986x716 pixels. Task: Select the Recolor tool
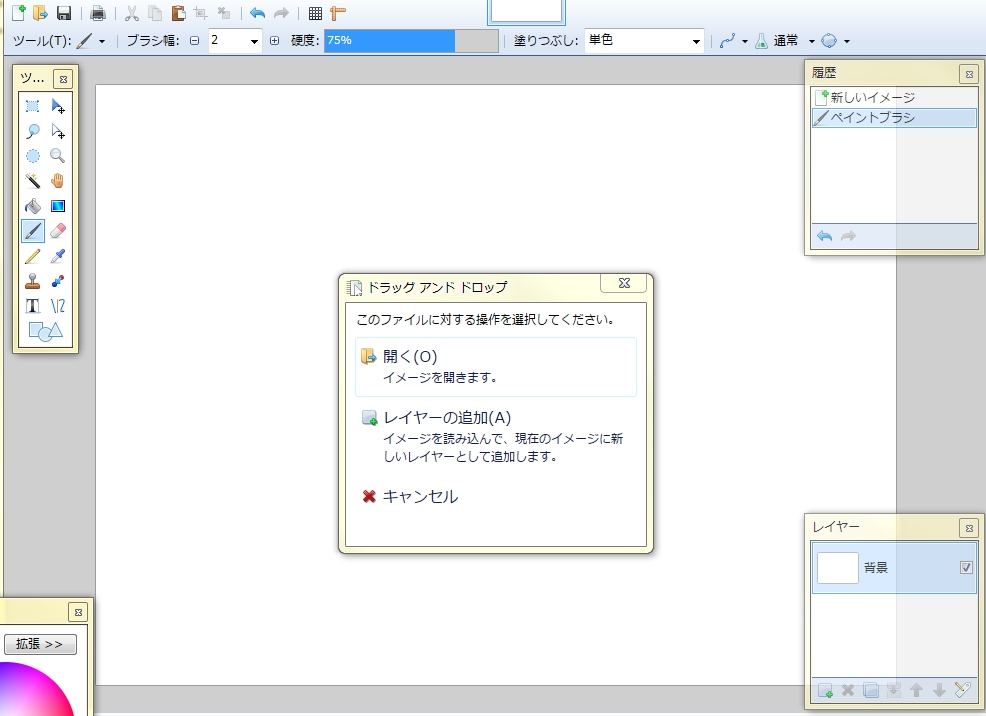58,281
